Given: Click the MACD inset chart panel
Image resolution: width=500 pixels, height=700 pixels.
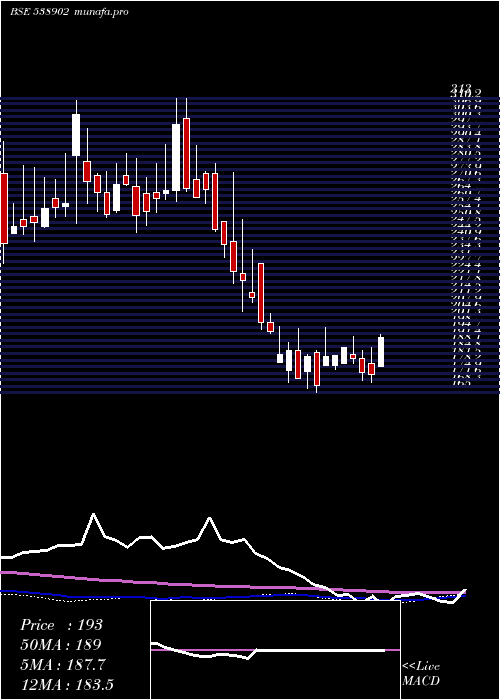Looking at the screenshot, I should pyautogui.click(x=275, y=650).
